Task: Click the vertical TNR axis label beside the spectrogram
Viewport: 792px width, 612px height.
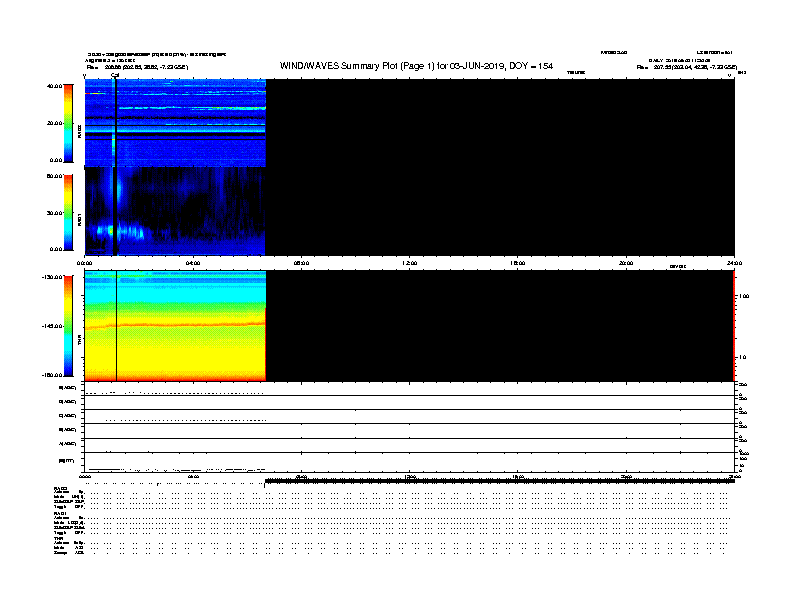Action: 79,342
